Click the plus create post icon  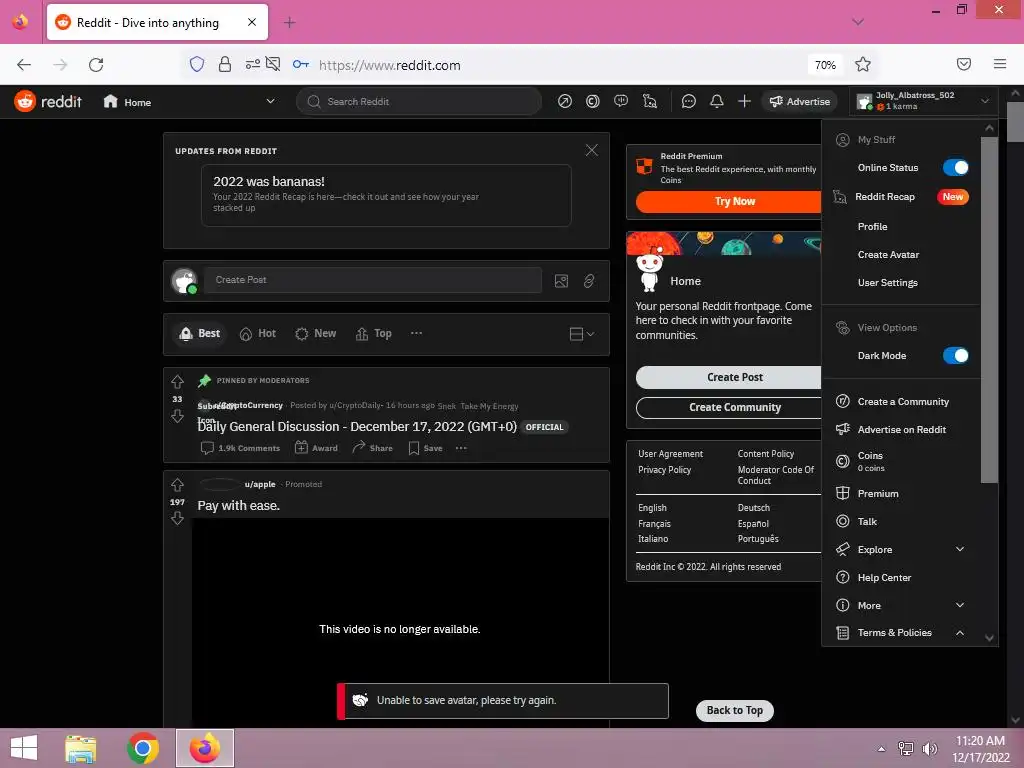(744, 101)
